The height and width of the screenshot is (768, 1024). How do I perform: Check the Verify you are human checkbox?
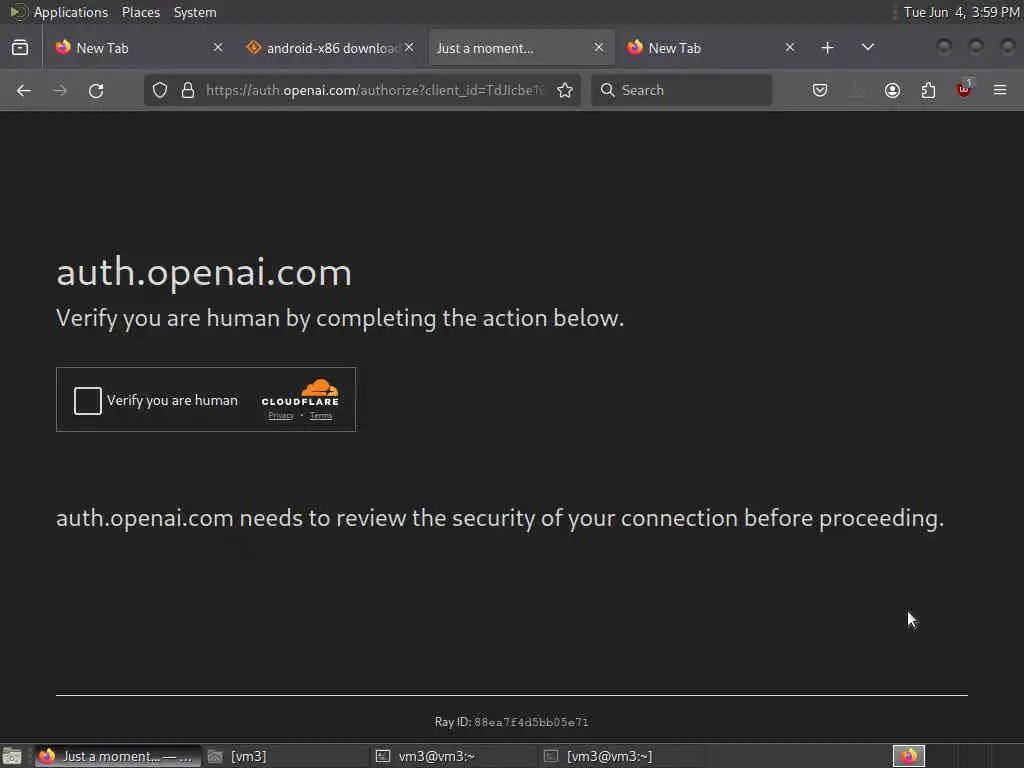click(88, 400)
